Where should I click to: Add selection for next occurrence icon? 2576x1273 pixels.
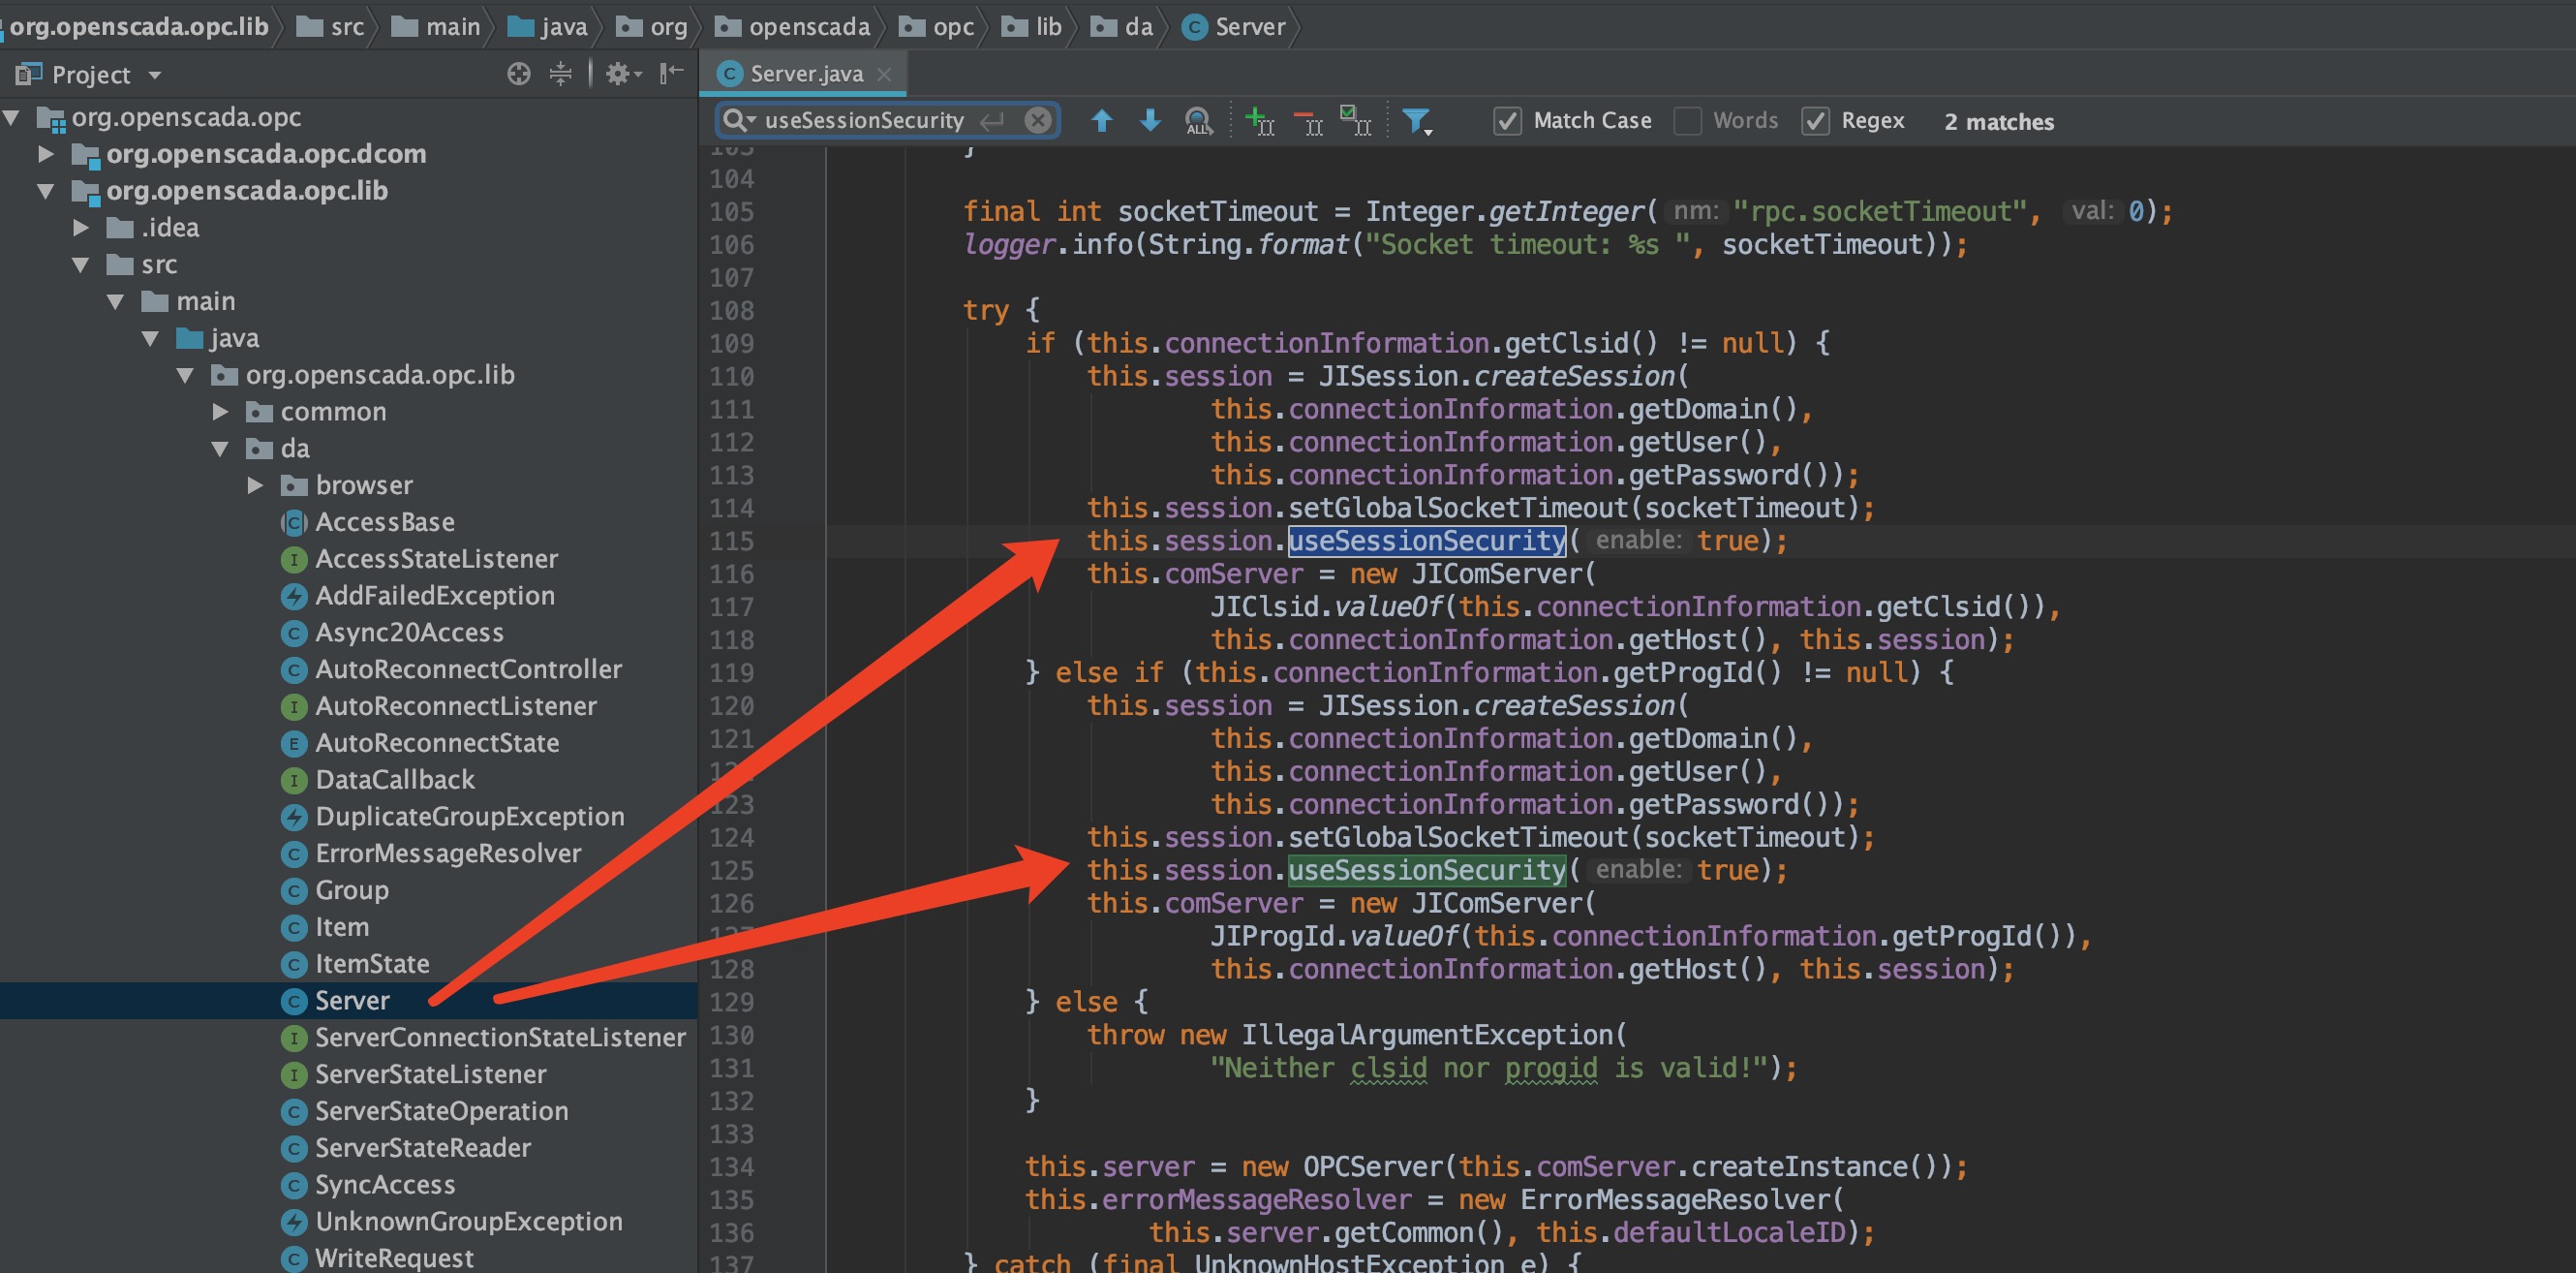(x=1259, y=121)
